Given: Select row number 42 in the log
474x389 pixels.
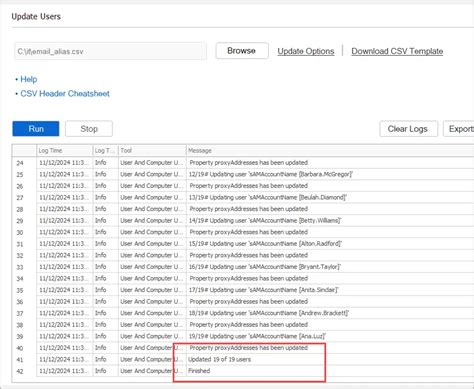Looking at the screenshot, I should pos(20,371).
